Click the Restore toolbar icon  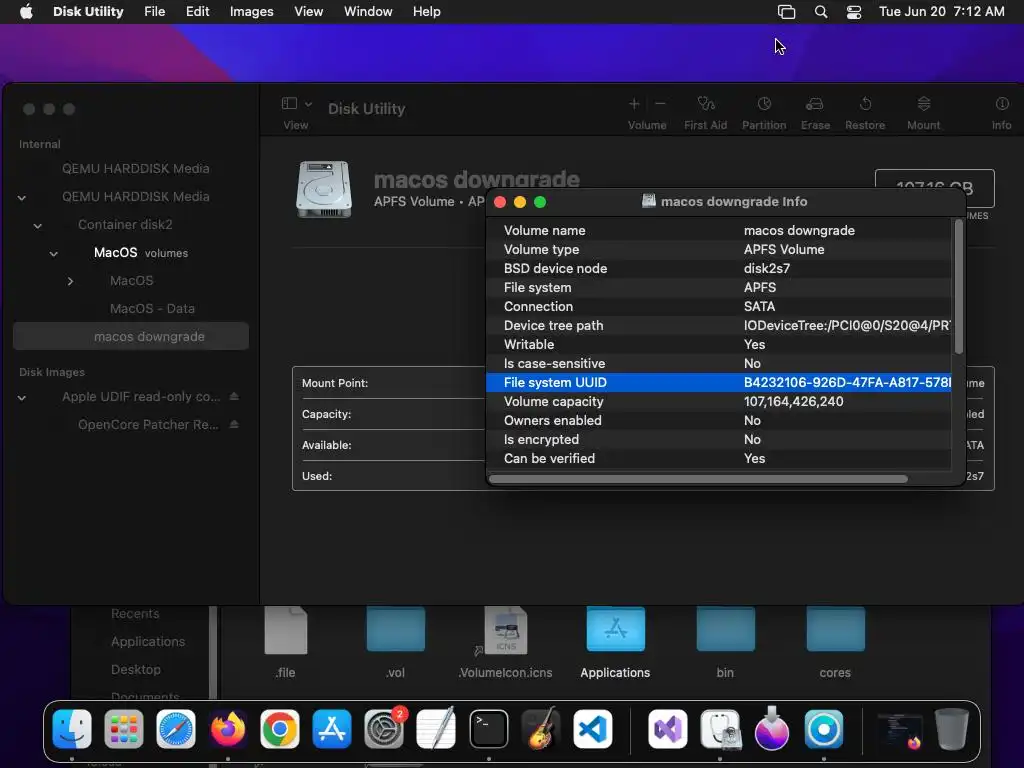(x=865, y=104)
